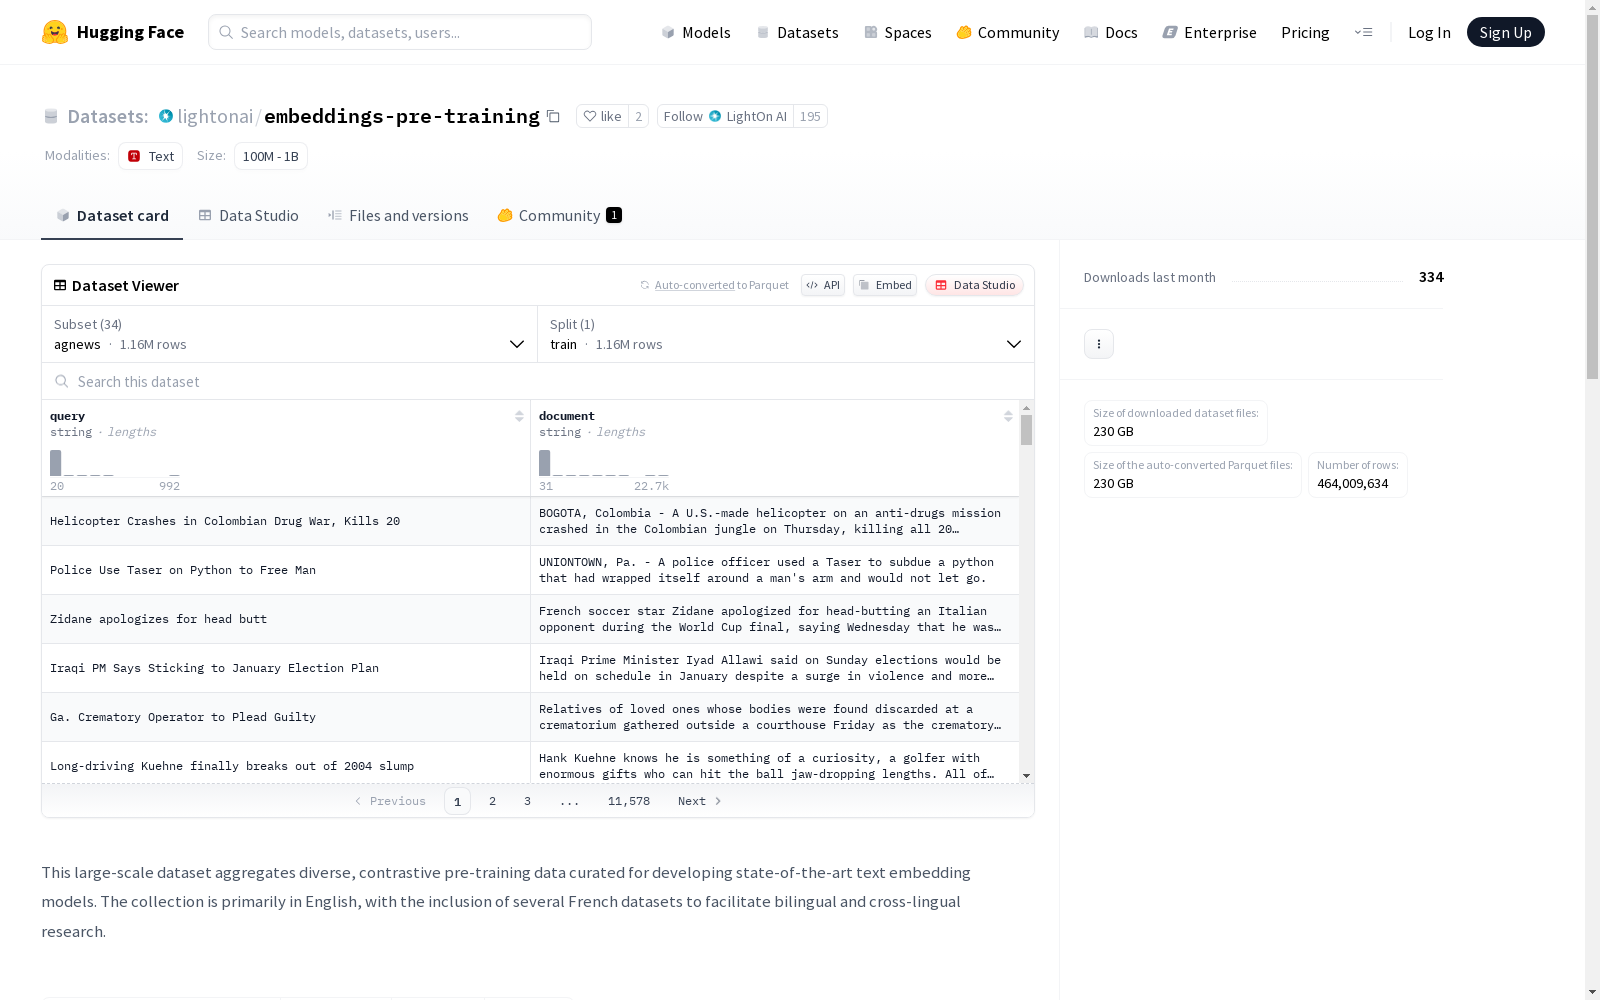1600x1000 pixels.
Task: Focus the Search this dataset field
Action: tap(538, 381)
